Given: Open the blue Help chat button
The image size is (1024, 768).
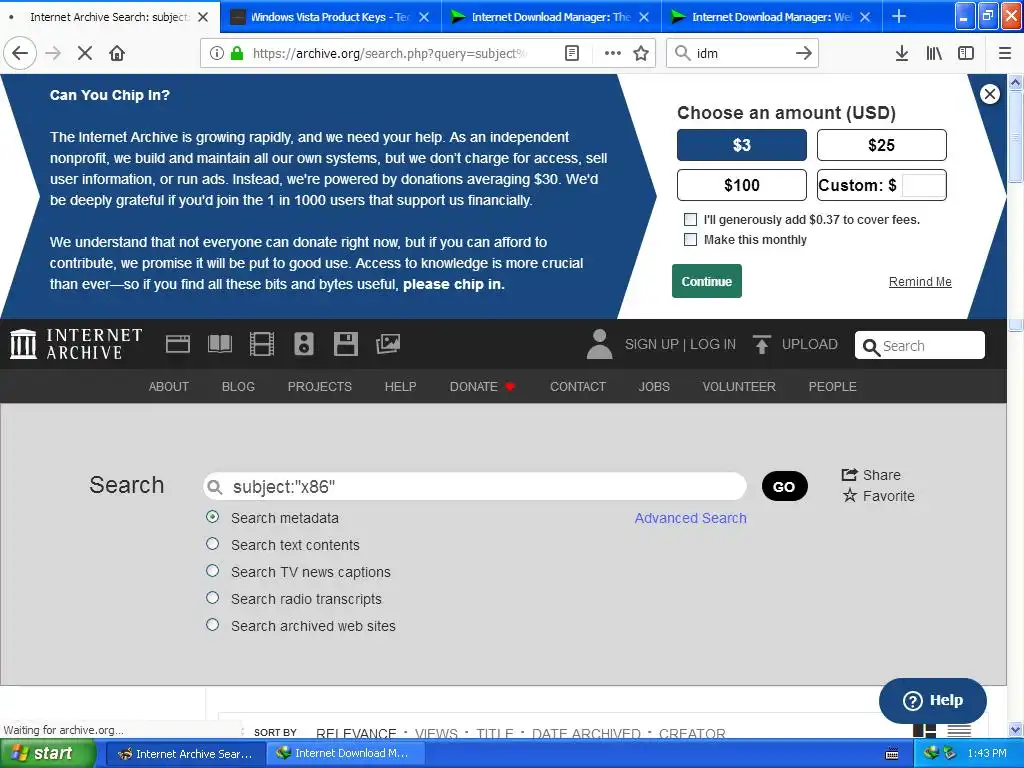Looking at the screenshot, I should (x=933, y=700).
